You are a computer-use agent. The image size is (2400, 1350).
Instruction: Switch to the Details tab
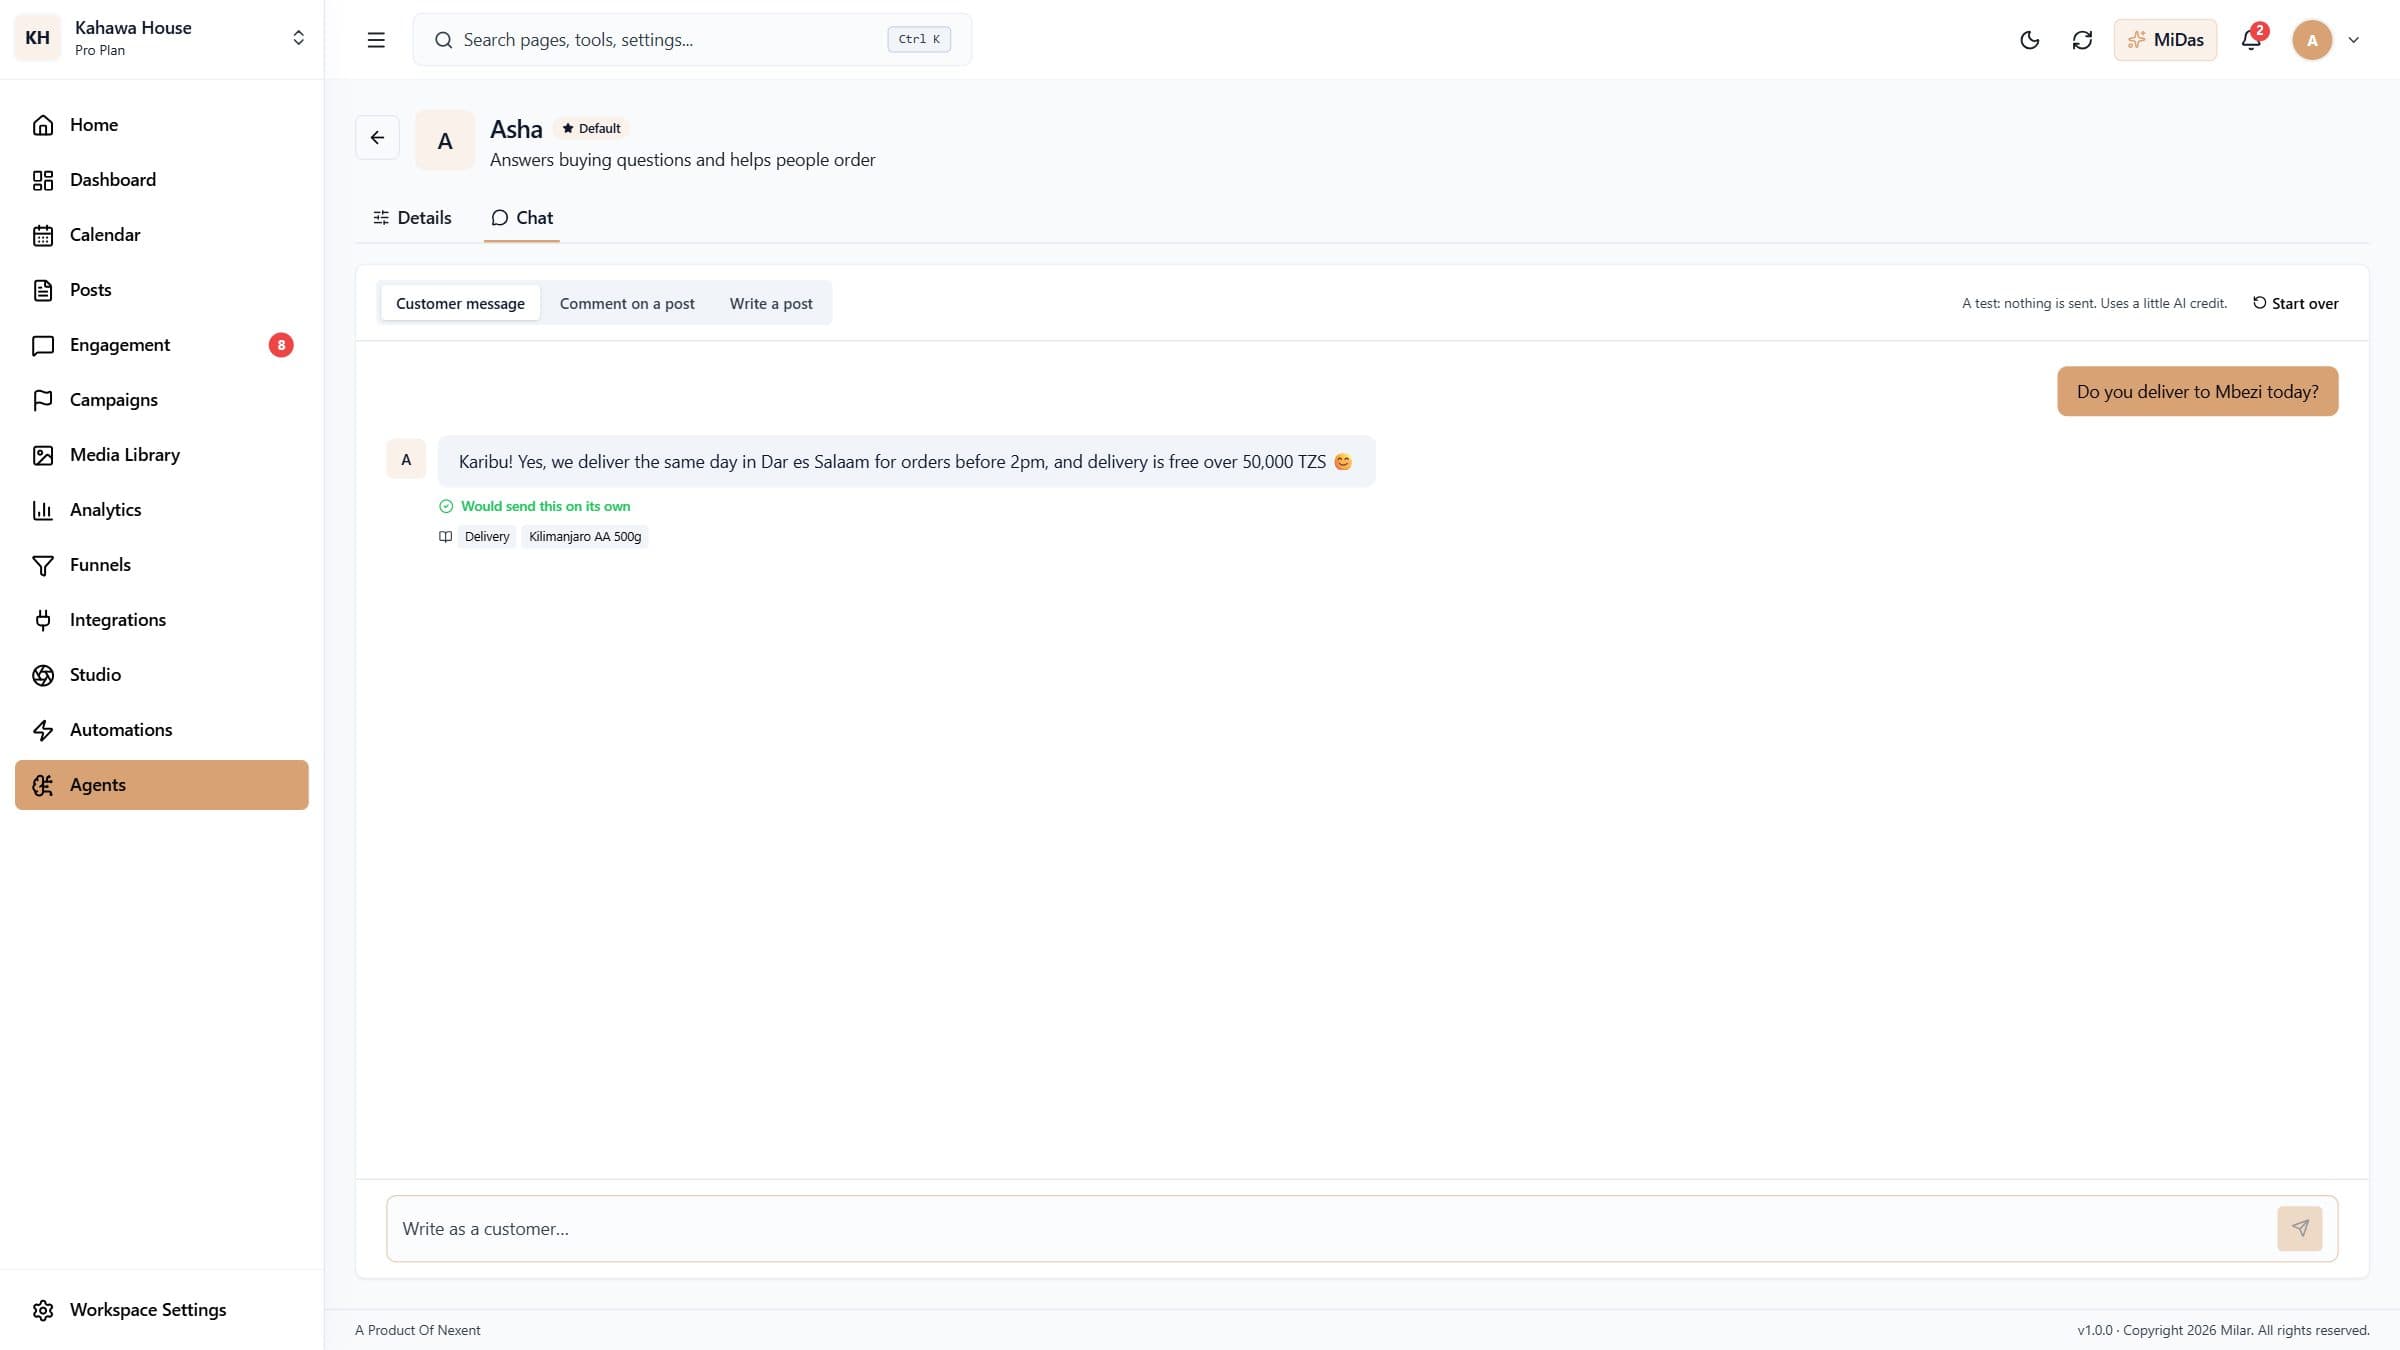[x=412, y=218]
